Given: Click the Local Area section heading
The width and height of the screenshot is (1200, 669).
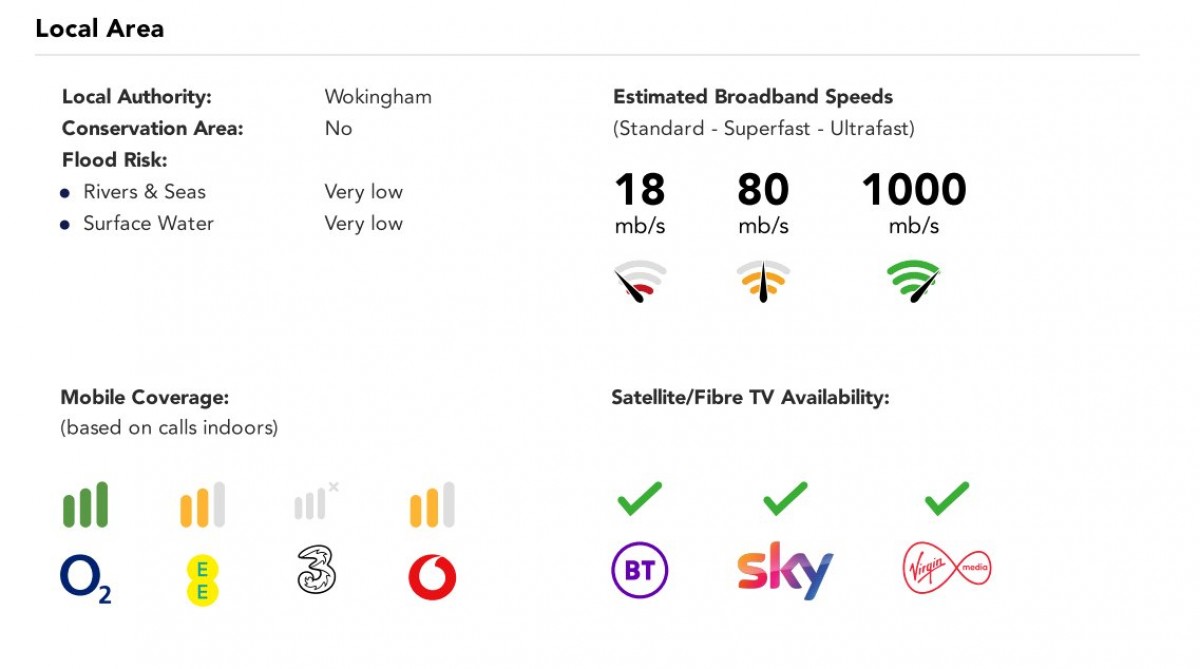Looking at the screenshot, I should 99,28.
